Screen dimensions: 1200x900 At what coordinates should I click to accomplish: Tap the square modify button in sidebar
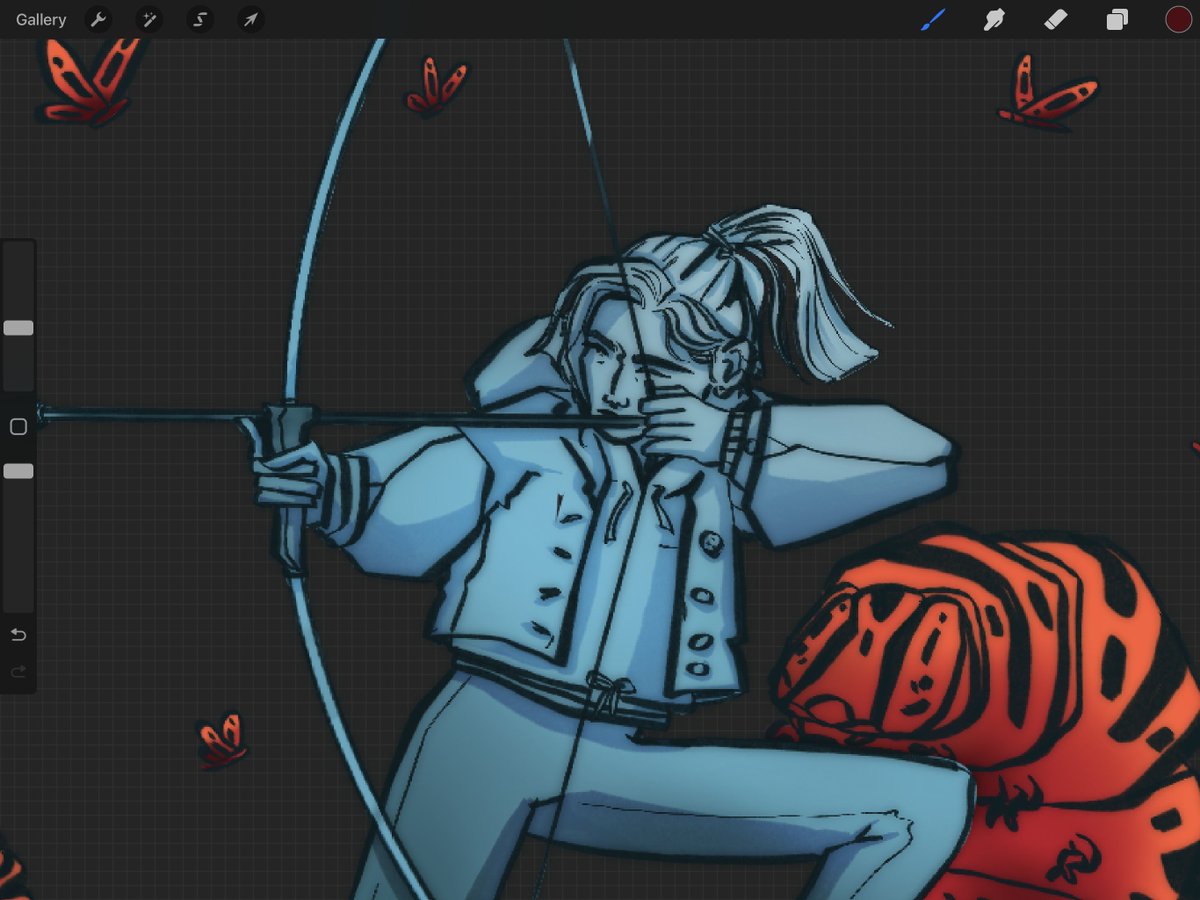[18, 427]
